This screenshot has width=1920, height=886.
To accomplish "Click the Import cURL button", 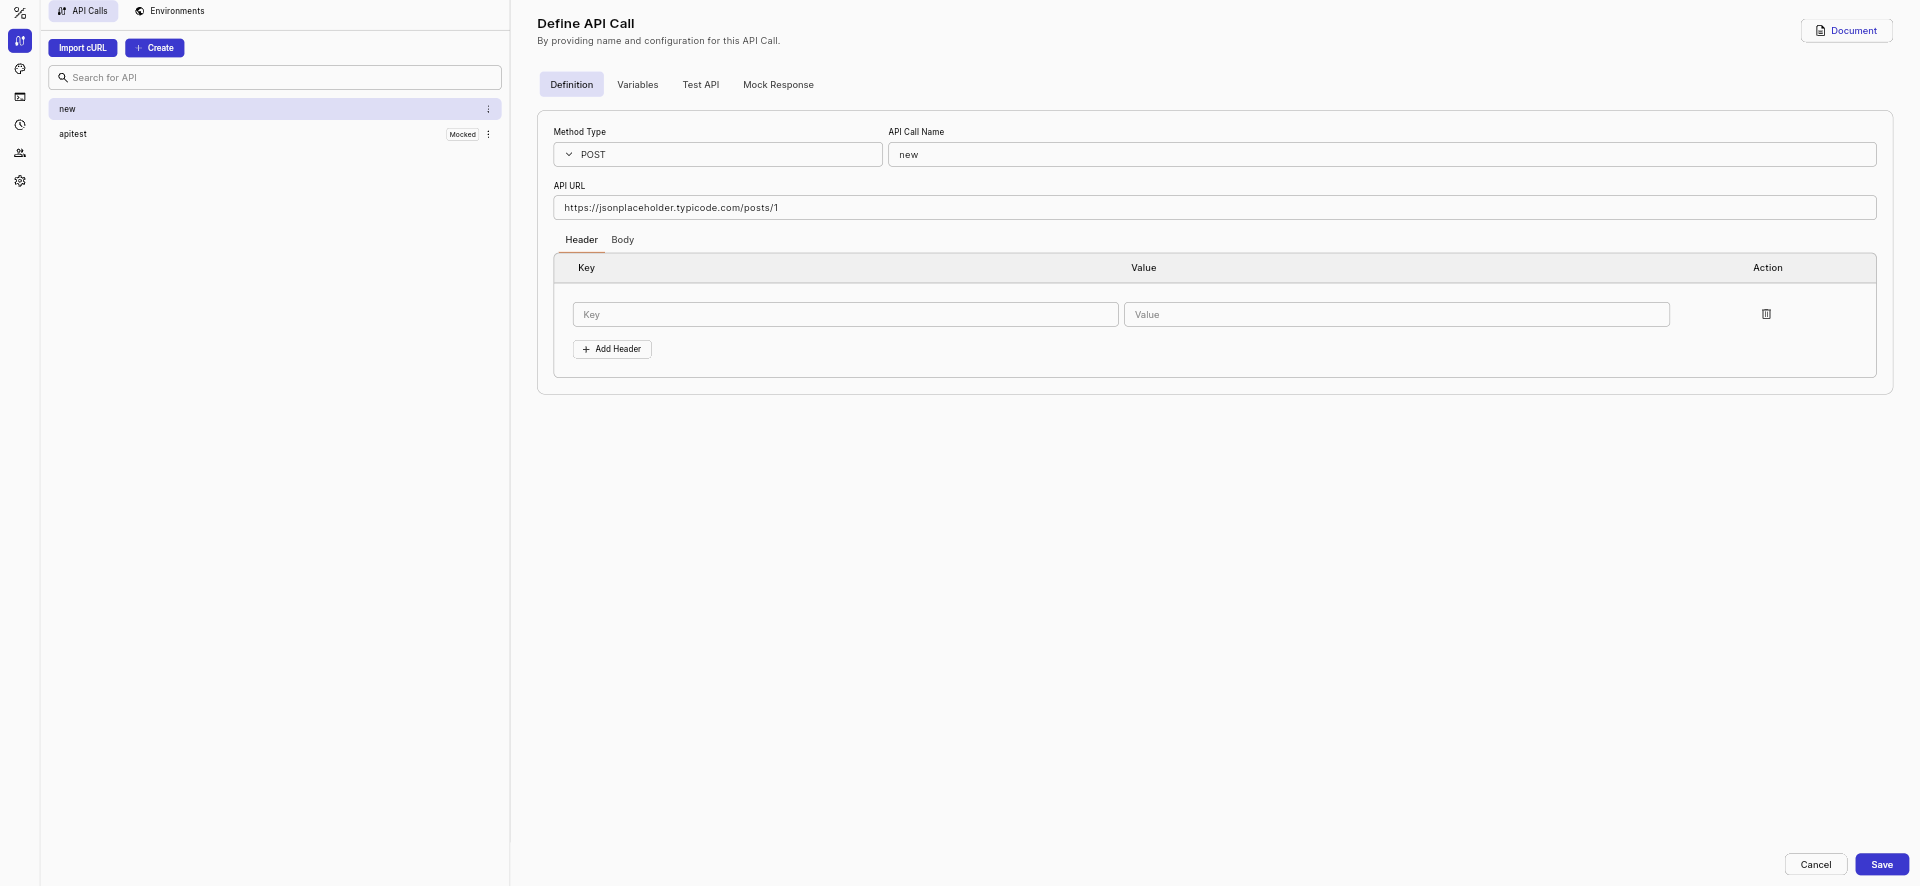I will pos(82,48).
